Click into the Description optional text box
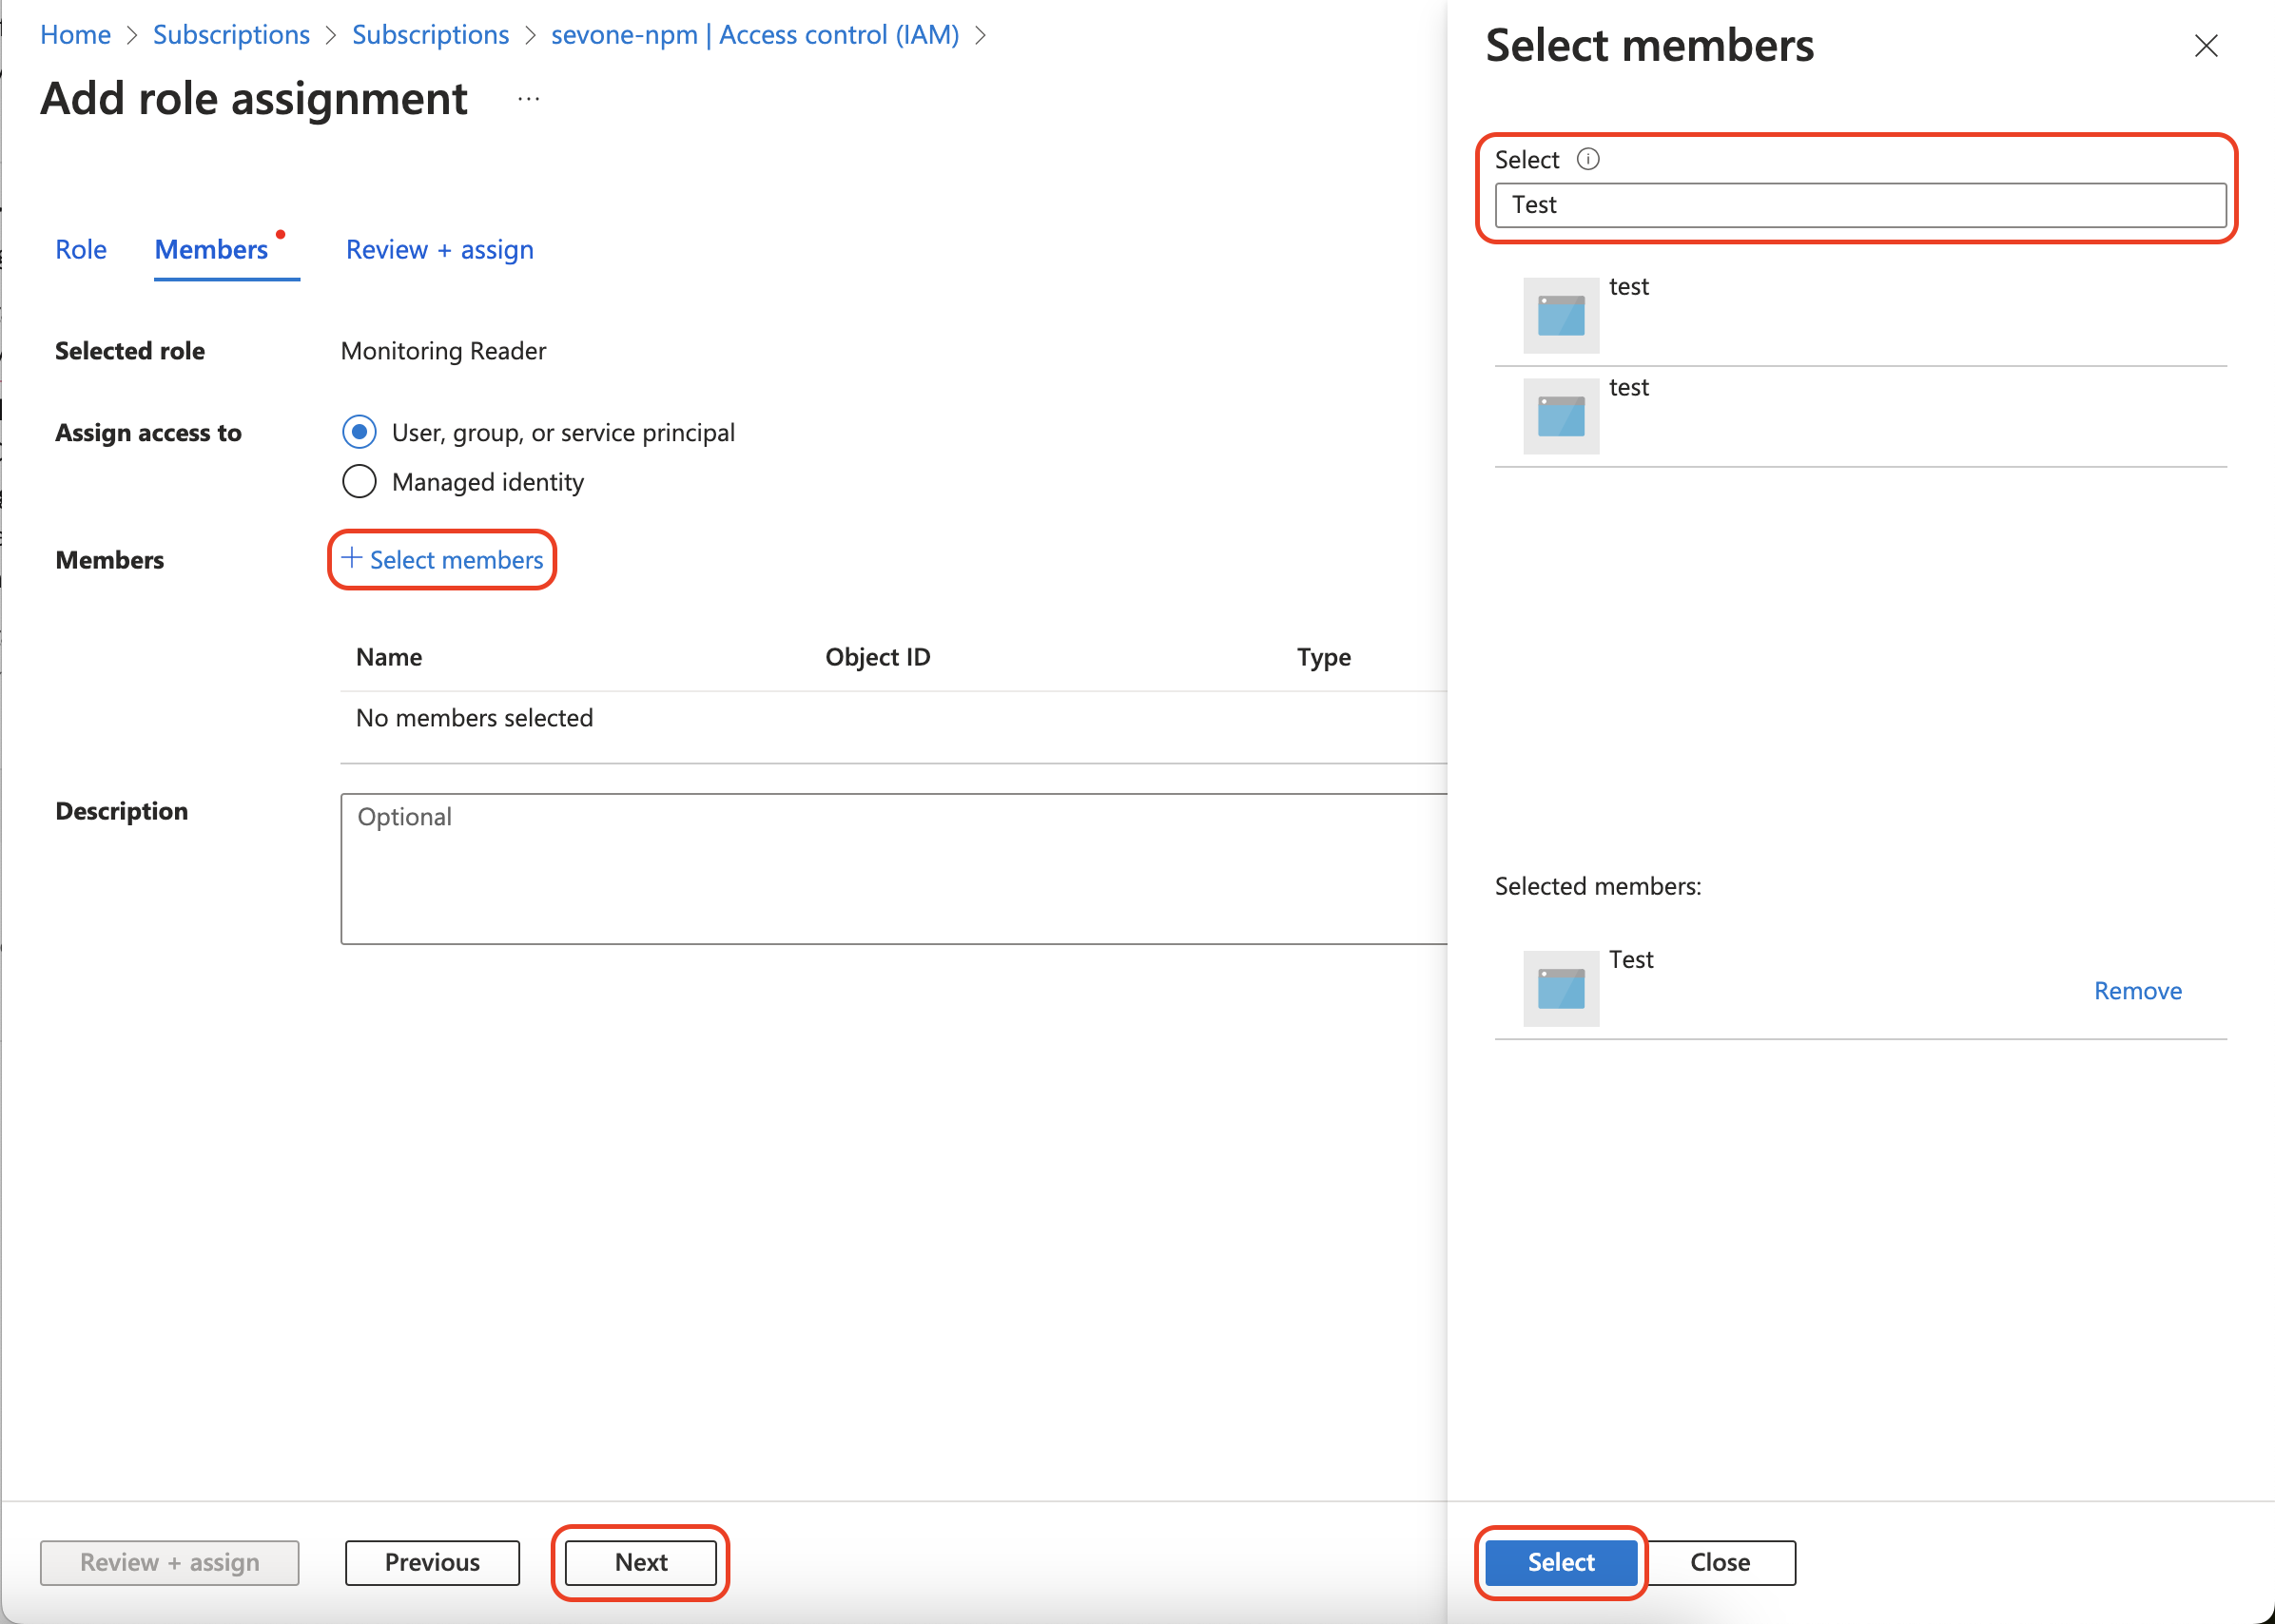 click(893, 868)
